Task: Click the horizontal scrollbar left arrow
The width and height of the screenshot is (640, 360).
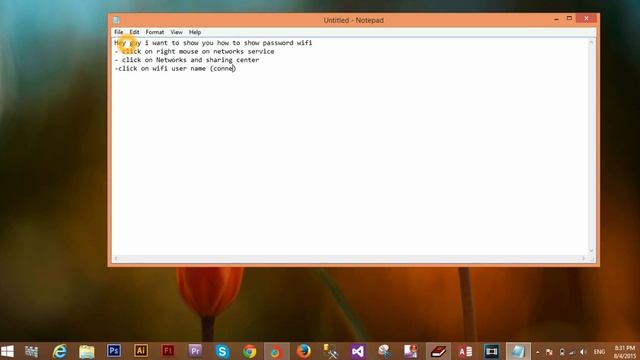Action: [116, 258]
